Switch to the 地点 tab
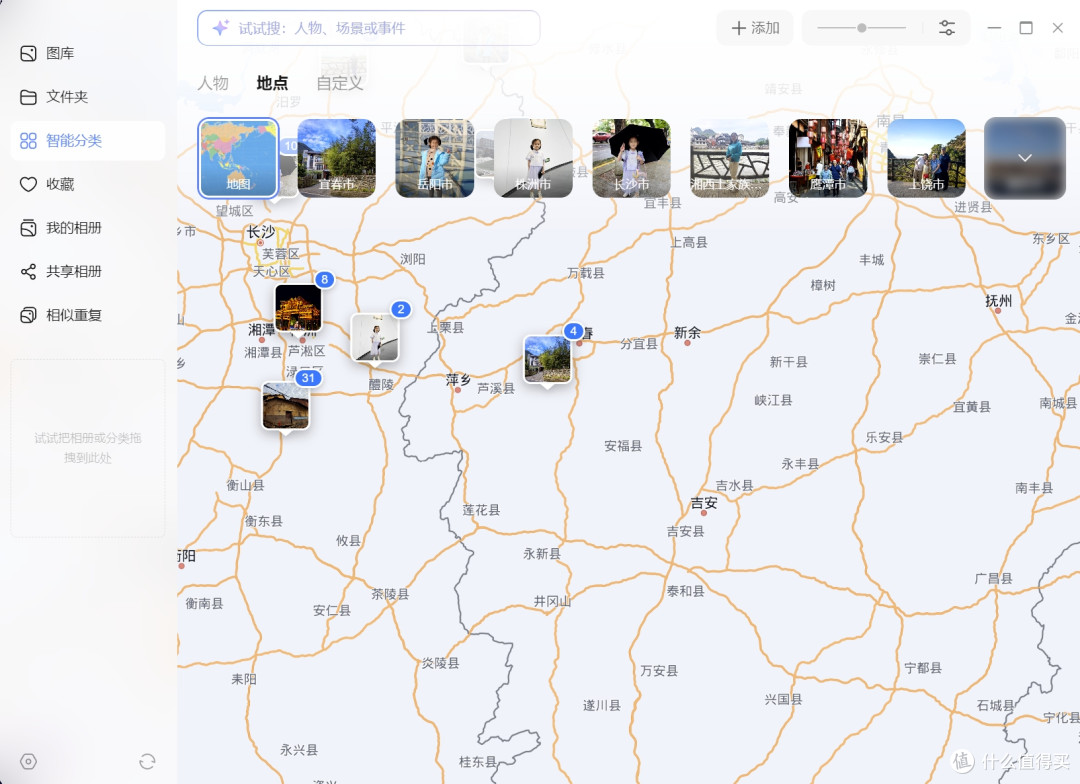This screenshot has width=1080, height=784. tap(272, 83)
